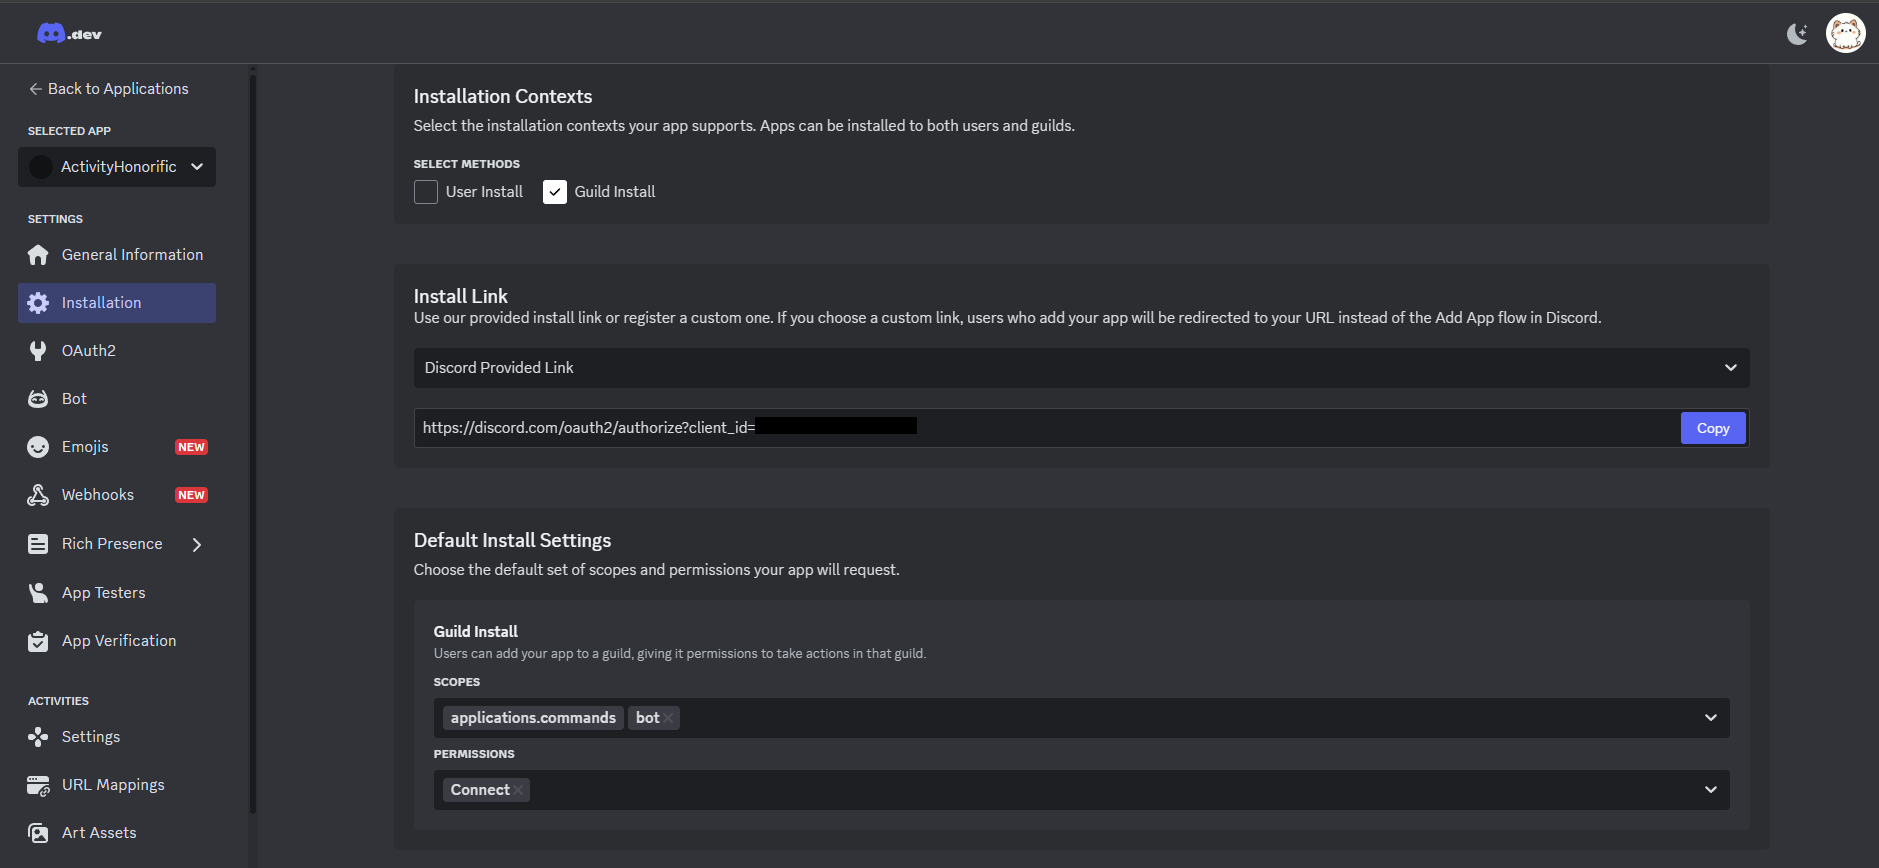The width and height of the screenshot is (1879, 868).
Task: Go Back to Applications
Action: coord(108,89)
